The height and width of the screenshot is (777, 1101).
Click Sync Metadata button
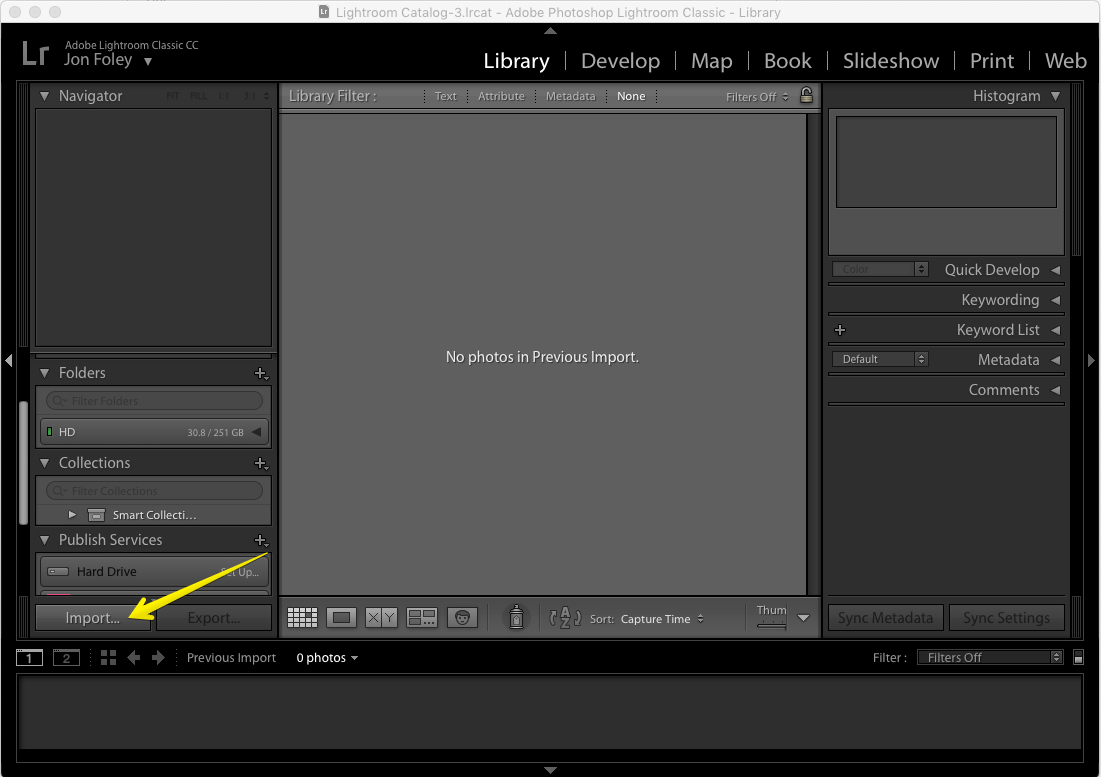click(x=885, y=618)
